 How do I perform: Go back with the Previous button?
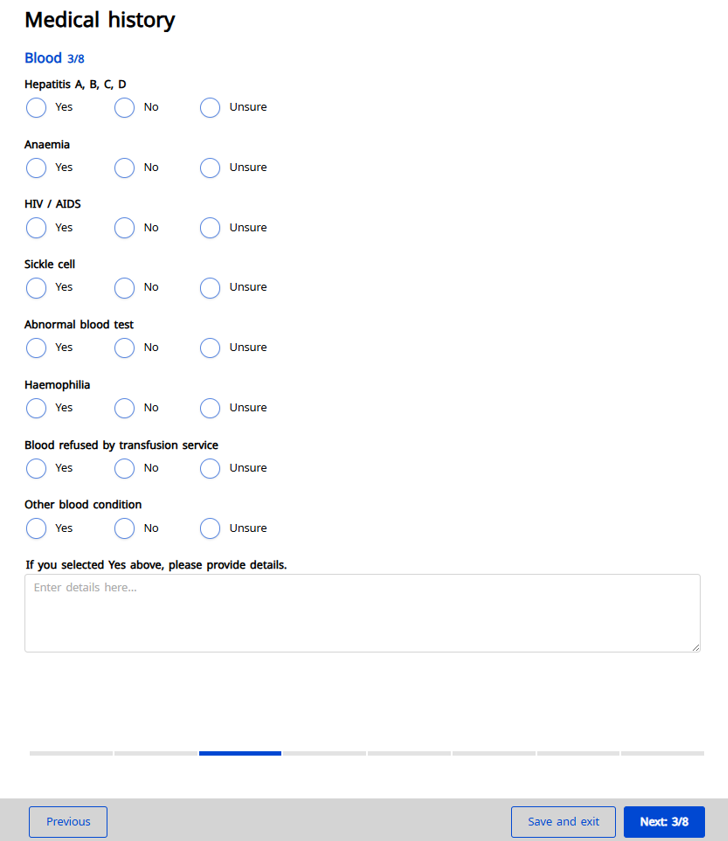pyautogui.click(x=68, y=822)
